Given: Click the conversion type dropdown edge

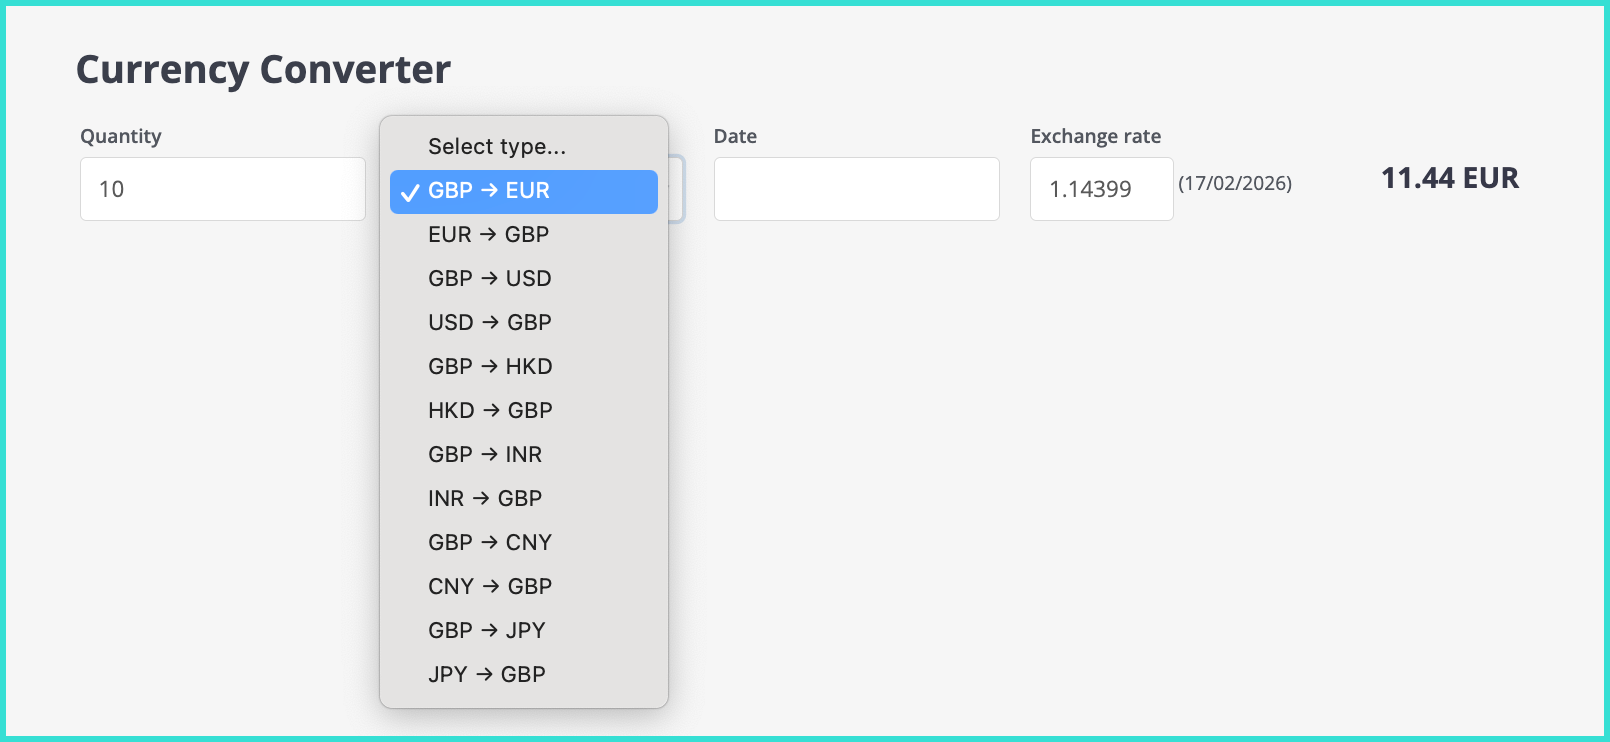Looking at the screenshot, I should 677,189.
